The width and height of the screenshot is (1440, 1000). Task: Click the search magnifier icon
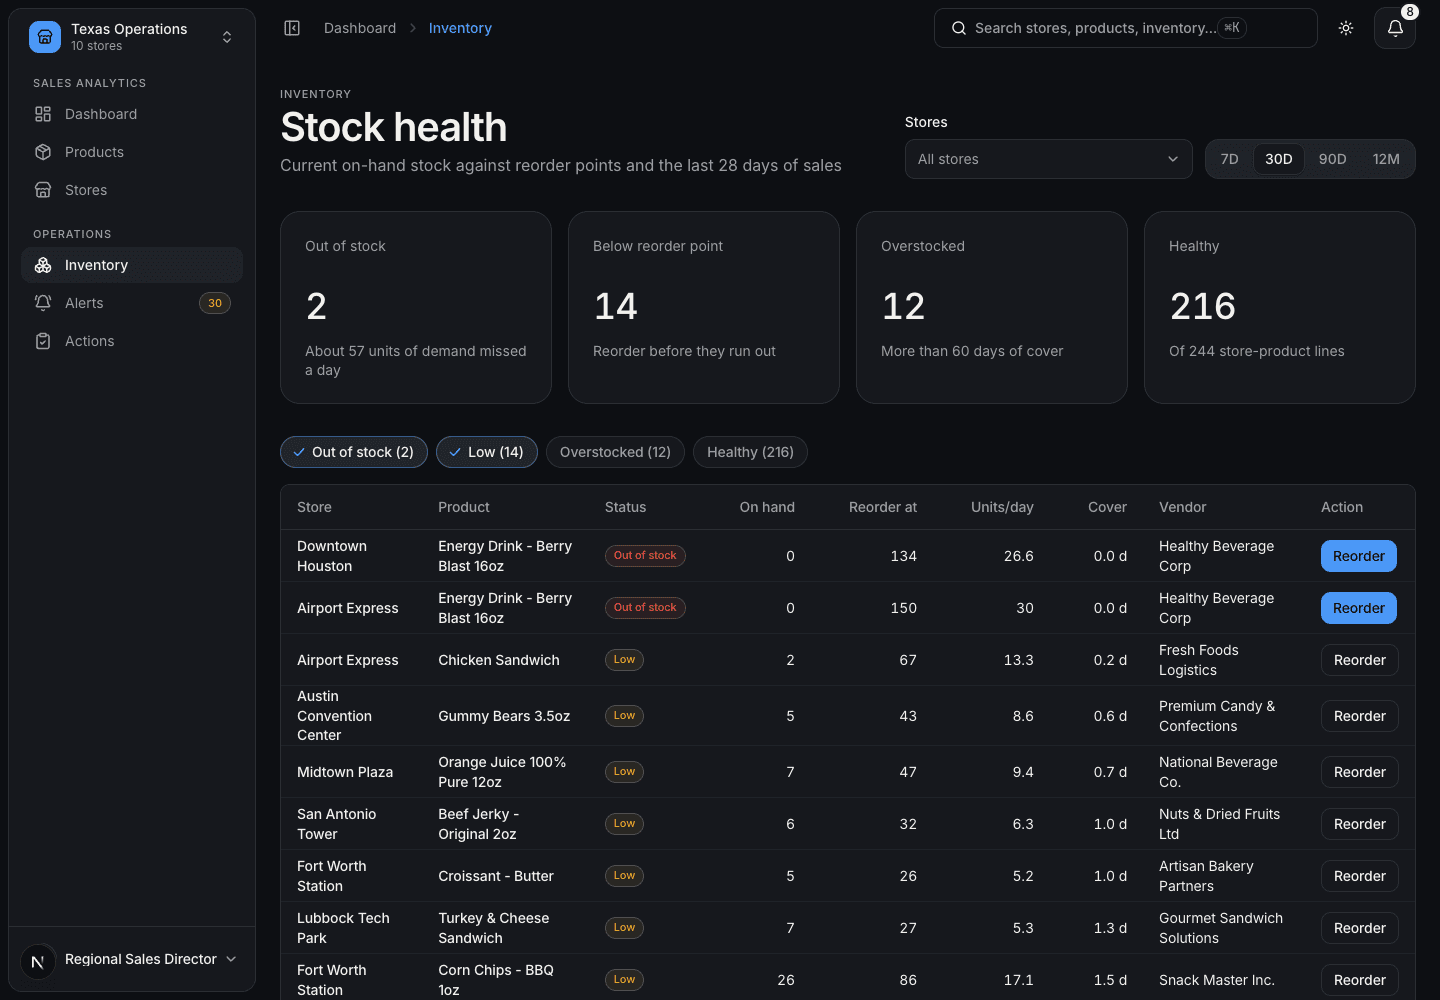958,28
